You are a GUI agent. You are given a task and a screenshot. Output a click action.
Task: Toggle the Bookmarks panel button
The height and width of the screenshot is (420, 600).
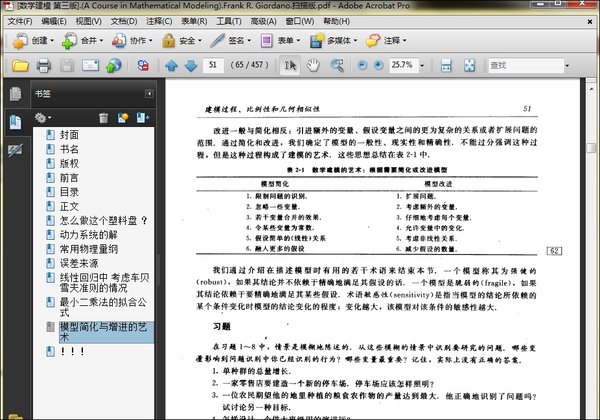click(15, 122)
